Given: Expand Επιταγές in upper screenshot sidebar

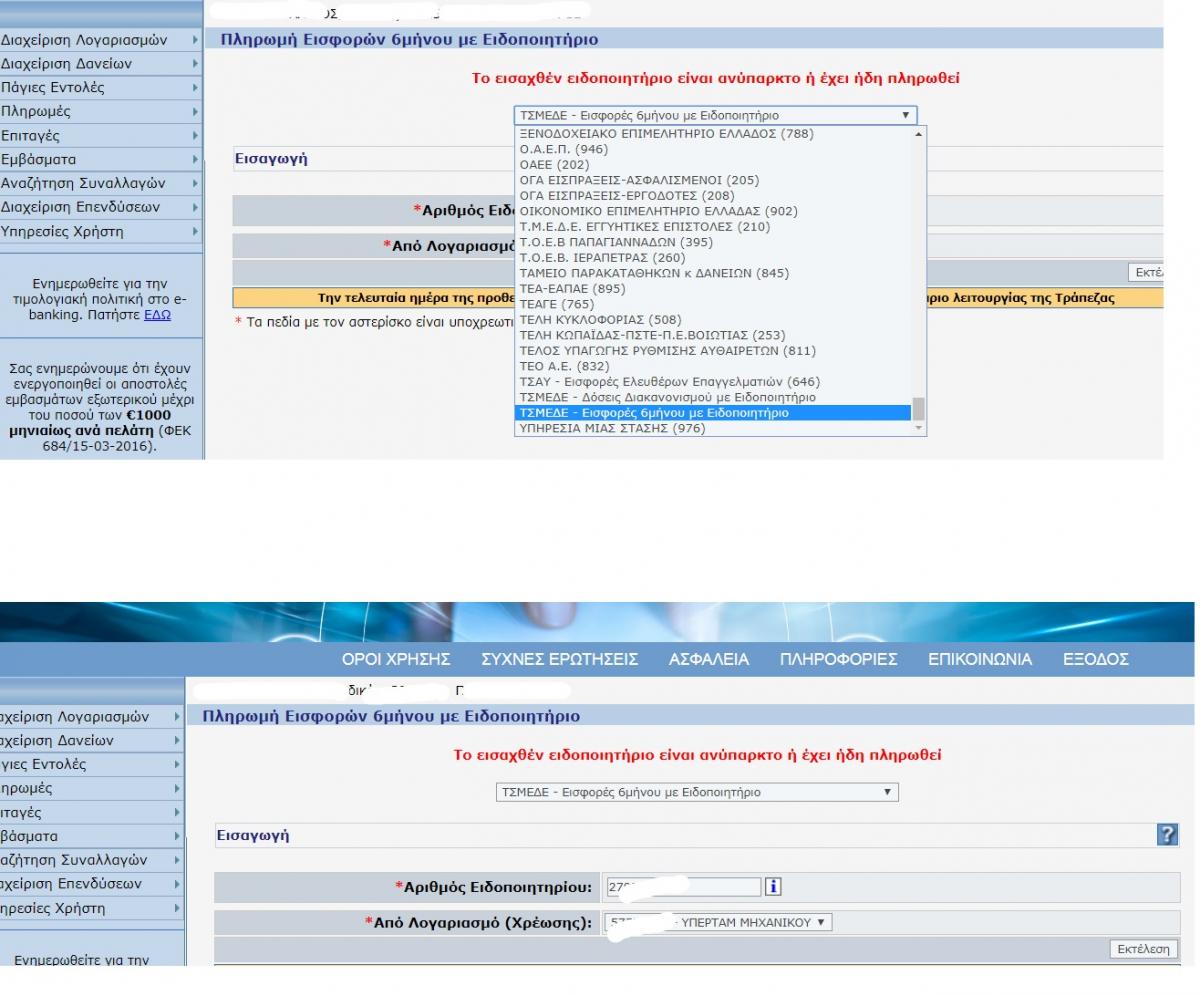Looking at the screenshot, I should coord(100,136).
